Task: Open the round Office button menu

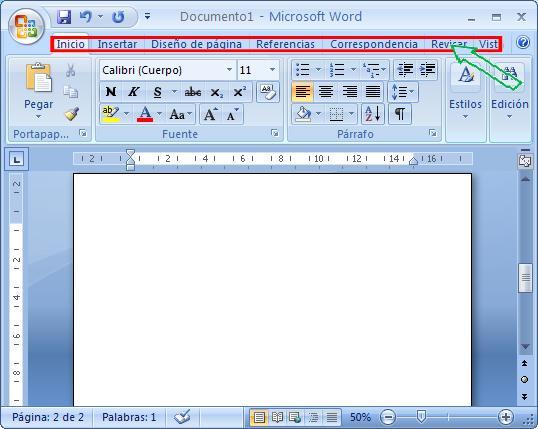Action: [26, 26]
